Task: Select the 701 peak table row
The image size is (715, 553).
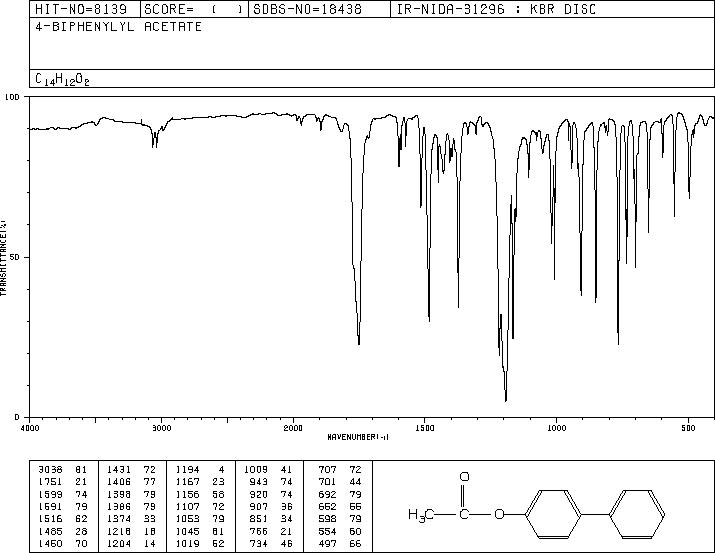Action: coord(340,482)
